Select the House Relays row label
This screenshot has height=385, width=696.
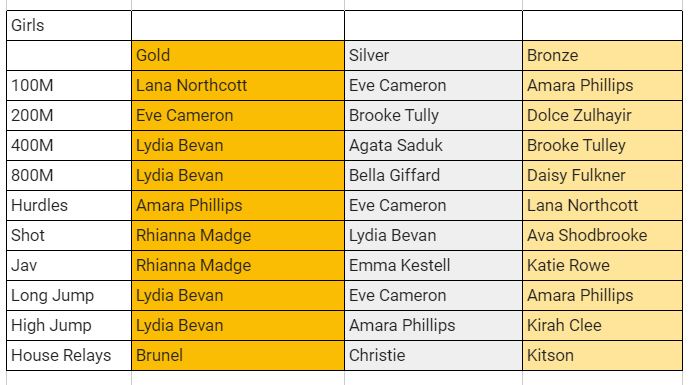[x=69, y=355]
